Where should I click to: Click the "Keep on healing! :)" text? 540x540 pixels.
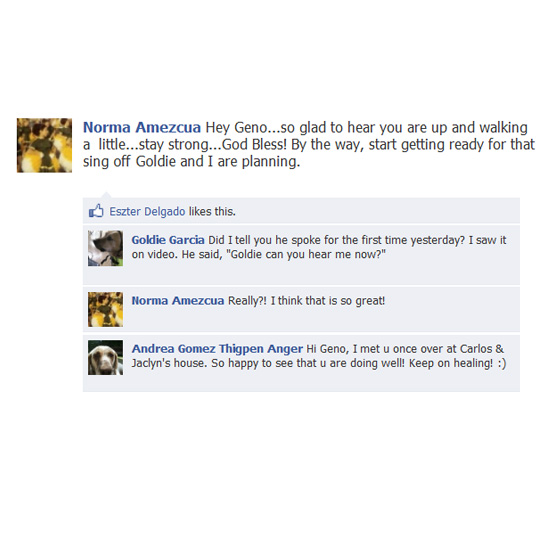point(458,363)
